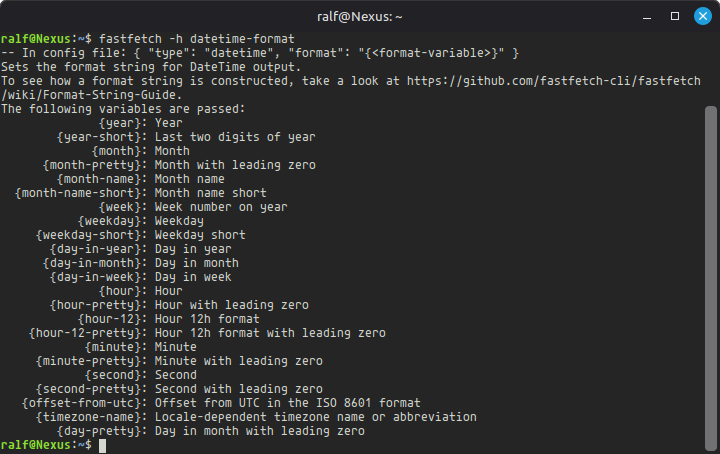Click the {month-name-short} variable
The height and width of the screenshot is (454, 720).
click(77, 193)
